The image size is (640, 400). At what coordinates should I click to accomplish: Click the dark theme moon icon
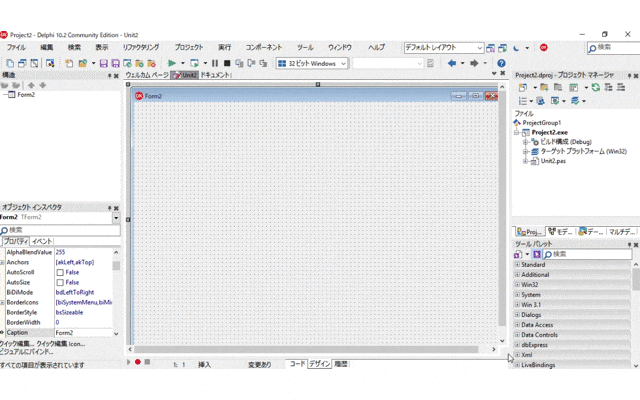[516, 48]
